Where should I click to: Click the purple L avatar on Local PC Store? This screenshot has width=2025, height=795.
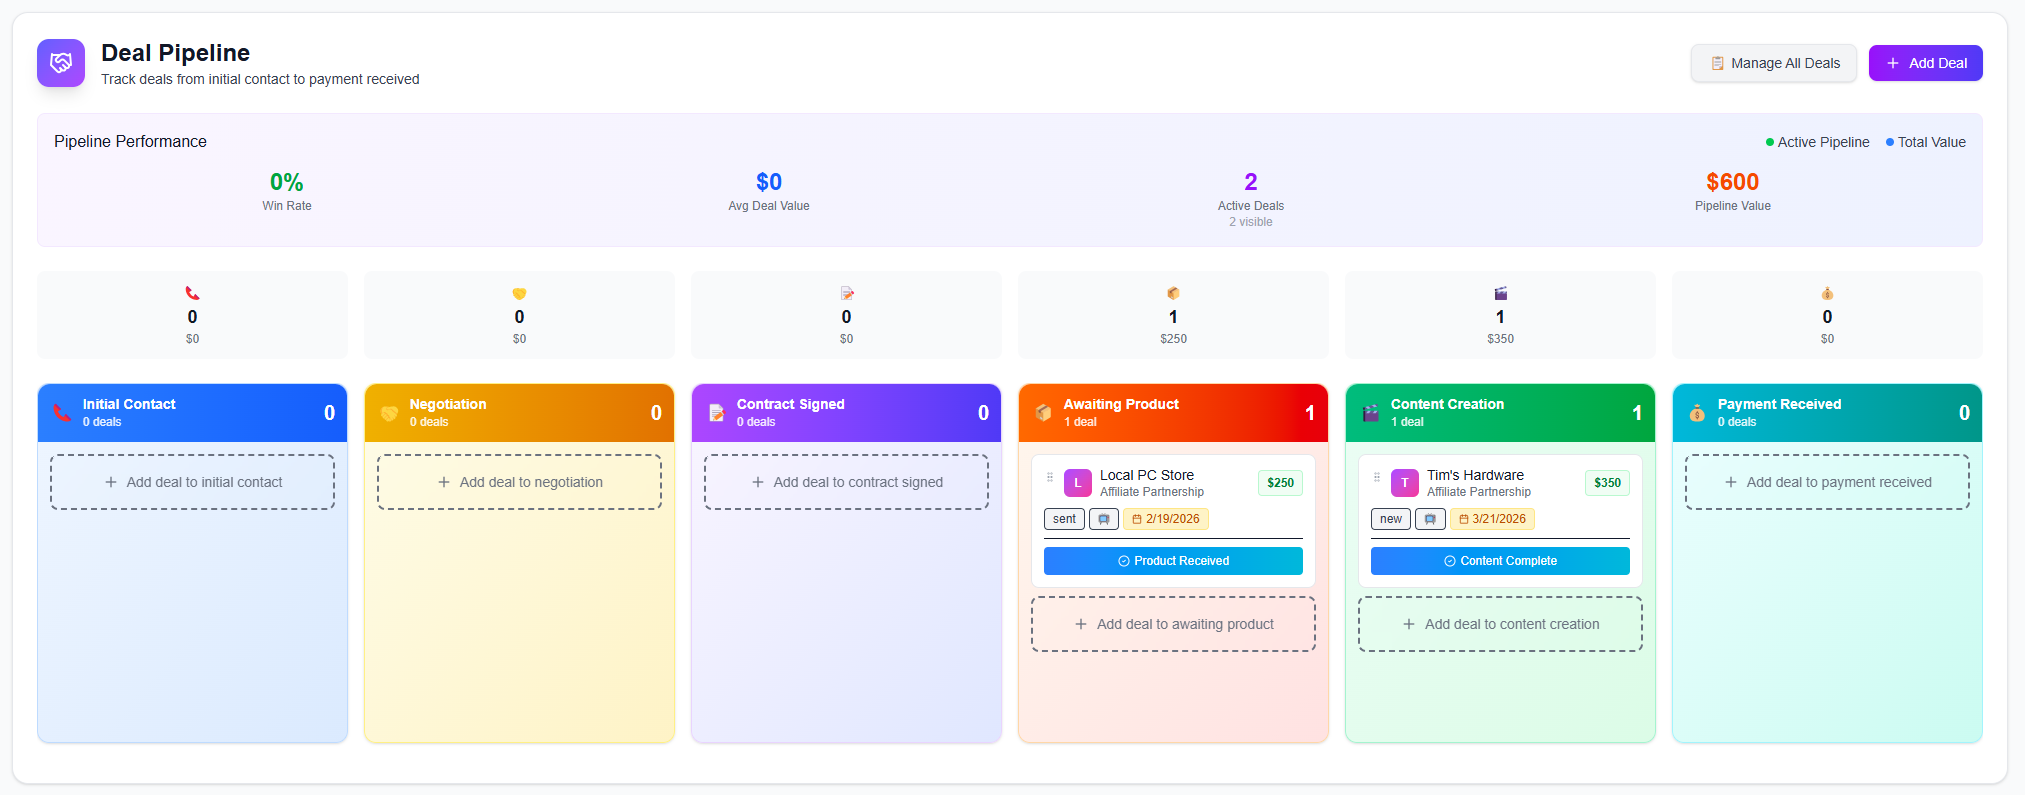coord(1077,483)
